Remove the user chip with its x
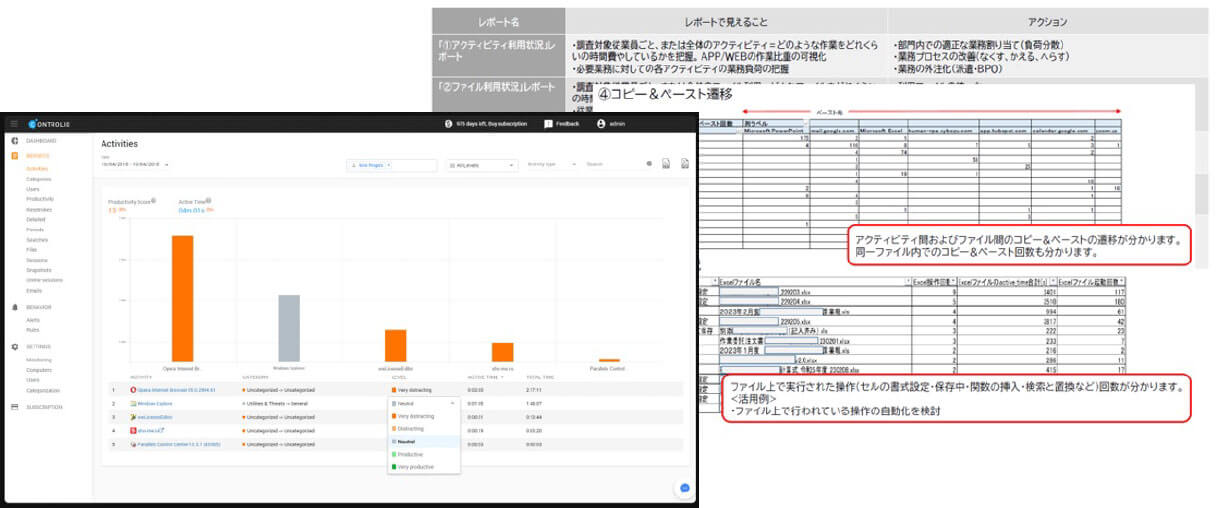Viewport: 1217px width, 508px height. pyautogui.click(x=388, y=164)
